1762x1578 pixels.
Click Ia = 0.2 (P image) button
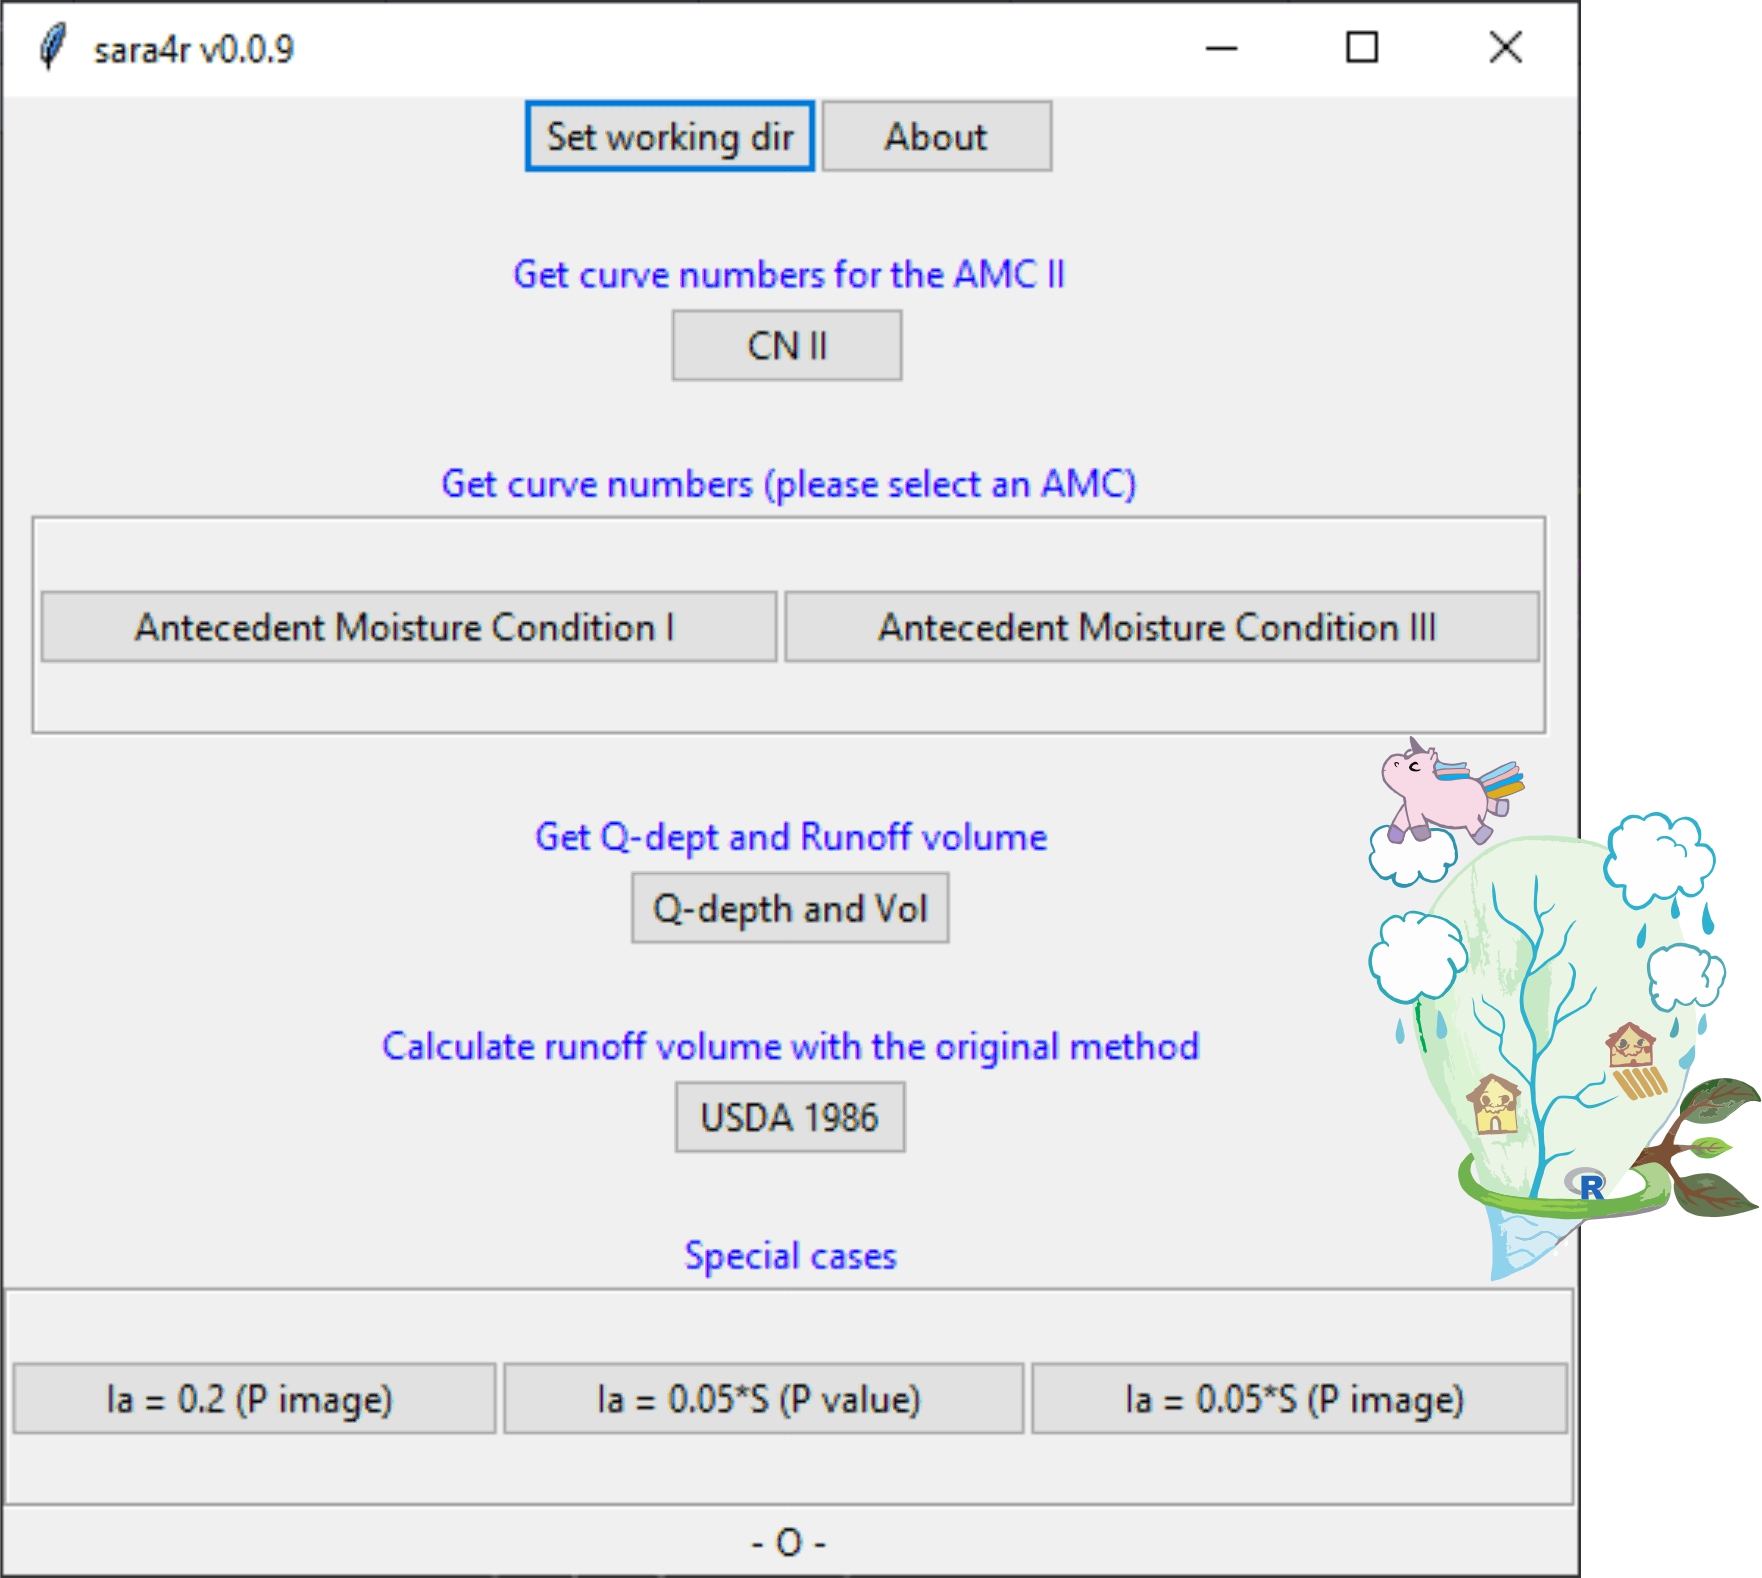254,1399
